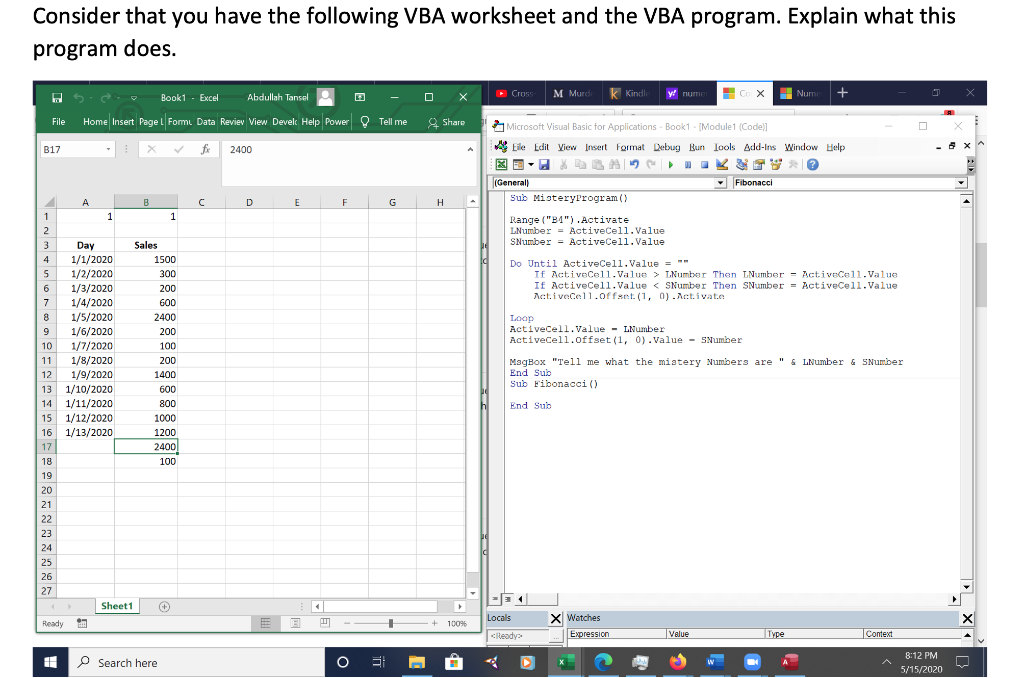Click the View Microsoft Excel icon in VBA toolbar

(502, 165)
